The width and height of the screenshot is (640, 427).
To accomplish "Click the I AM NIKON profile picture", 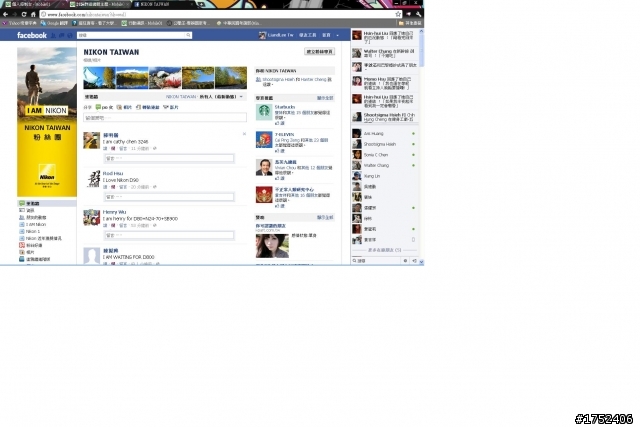I will click(x=47, y=122).
